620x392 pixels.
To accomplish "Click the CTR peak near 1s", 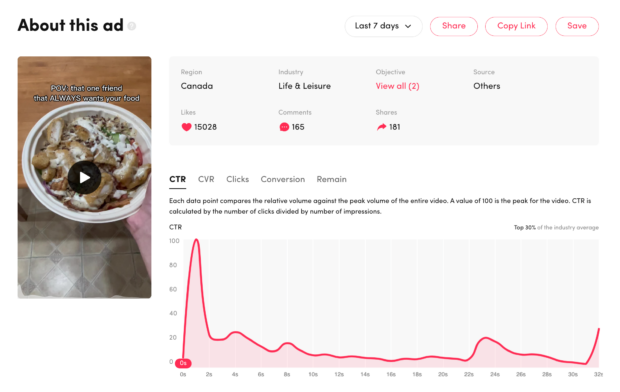I will (196, 240).
